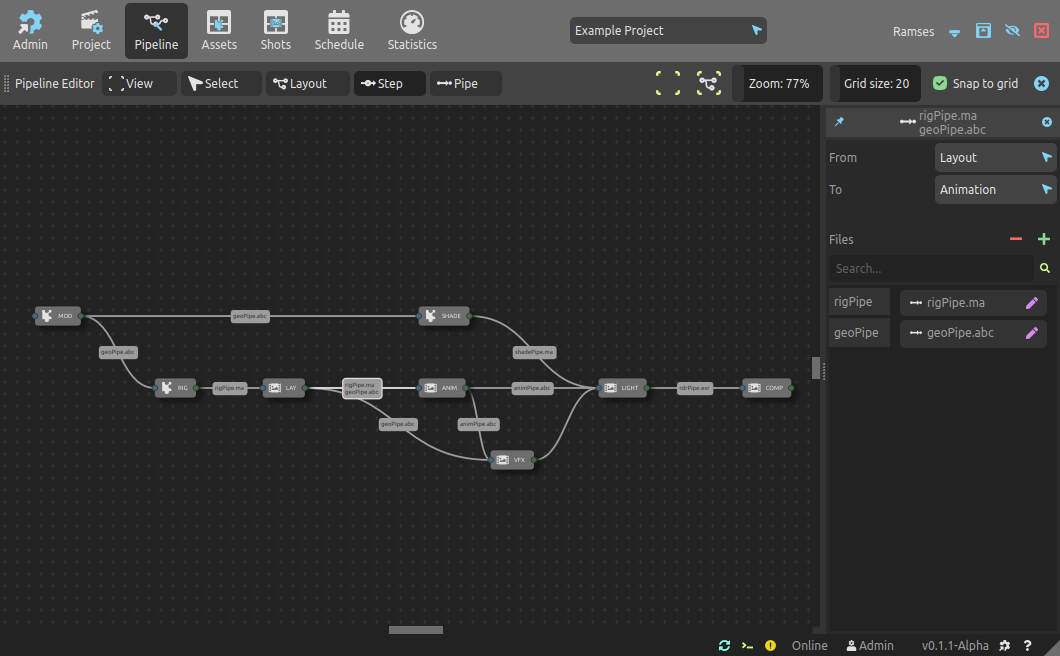Pin the pipe properties panel

839,122
